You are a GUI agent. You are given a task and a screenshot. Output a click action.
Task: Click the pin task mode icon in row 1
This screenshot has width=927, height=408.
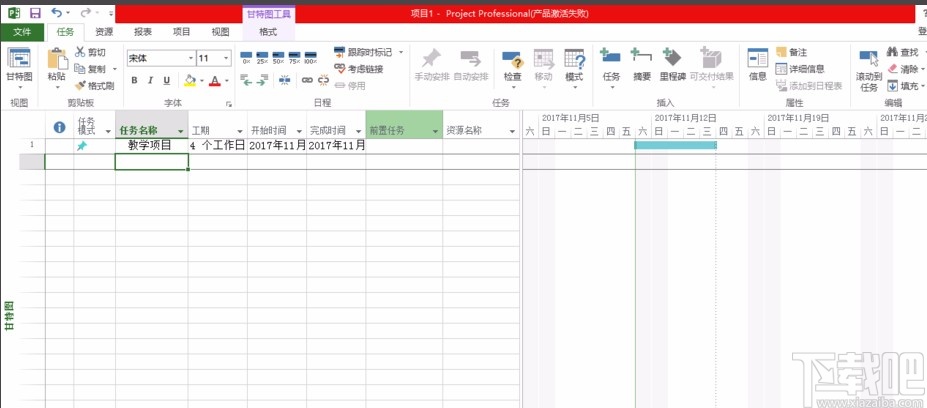pos(82,145)
